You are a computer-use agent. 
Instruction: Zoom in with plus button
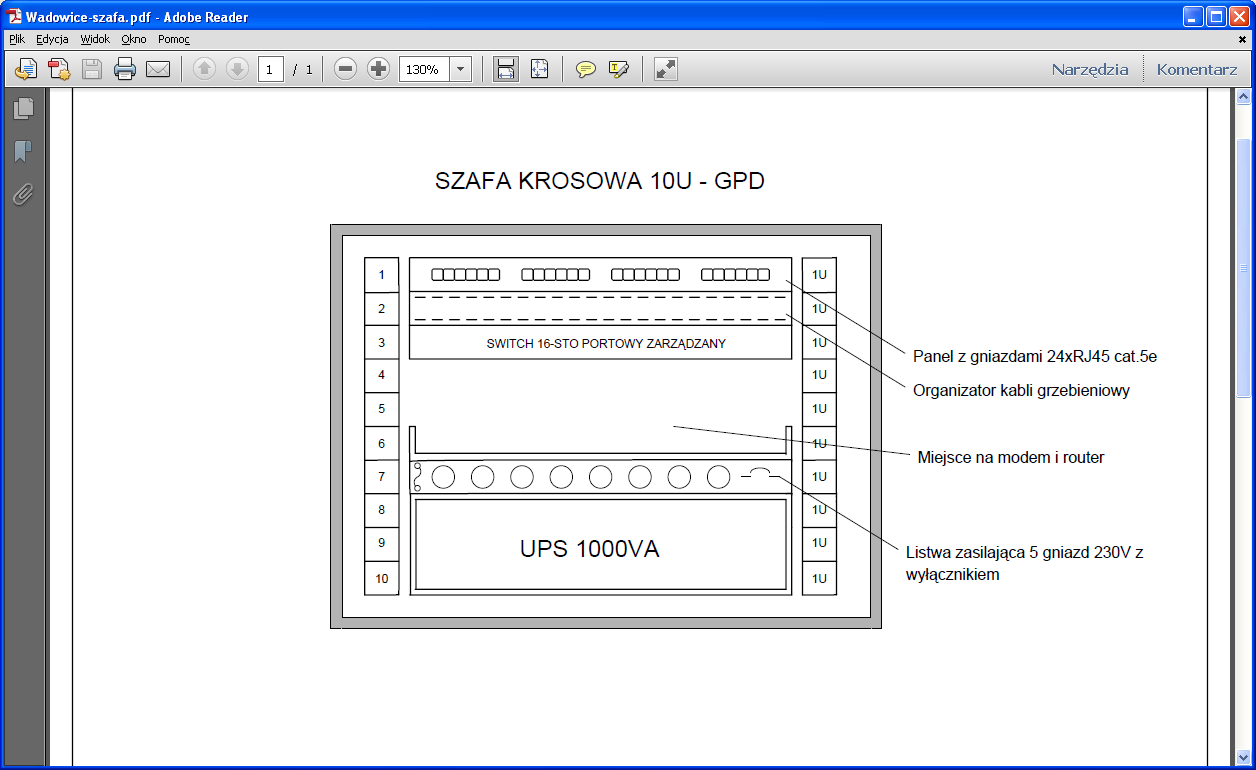[378, 69]
